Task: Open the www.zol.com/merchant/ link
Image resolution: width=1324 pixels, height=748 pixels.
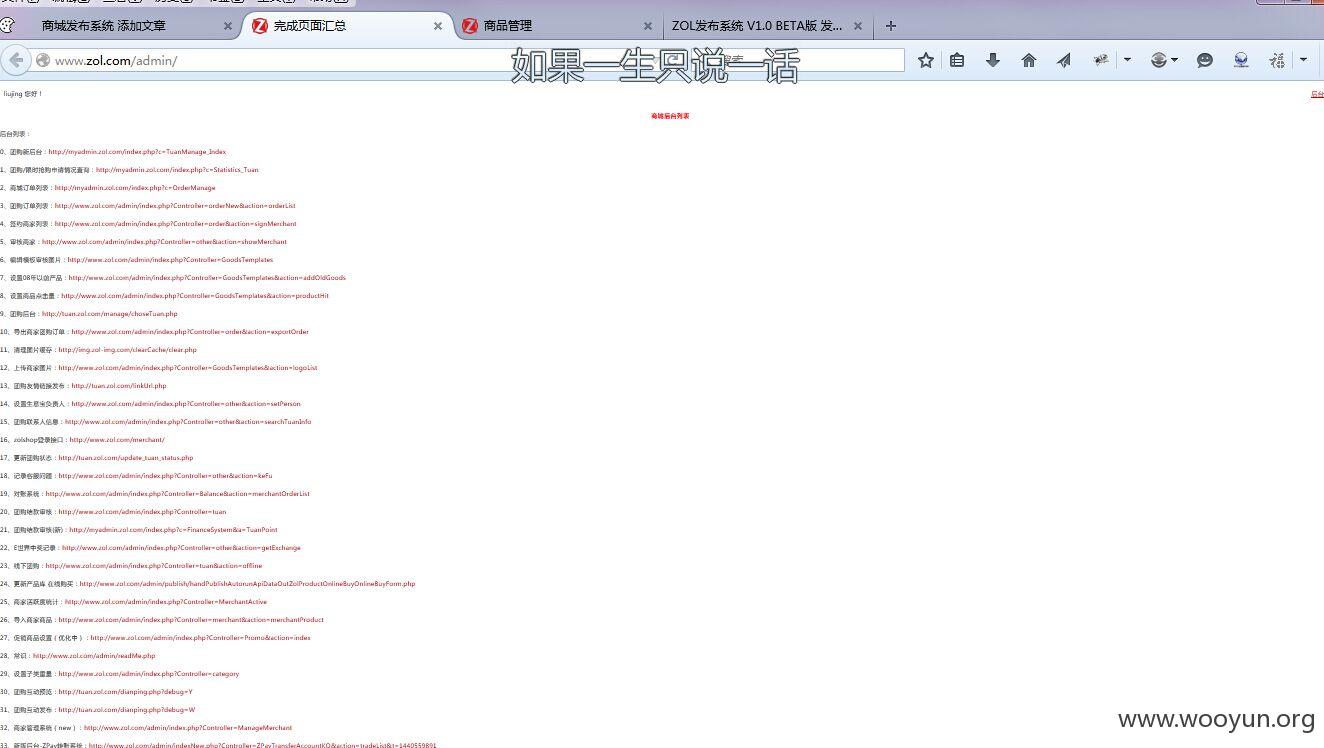Action: (x=117, y=440)
